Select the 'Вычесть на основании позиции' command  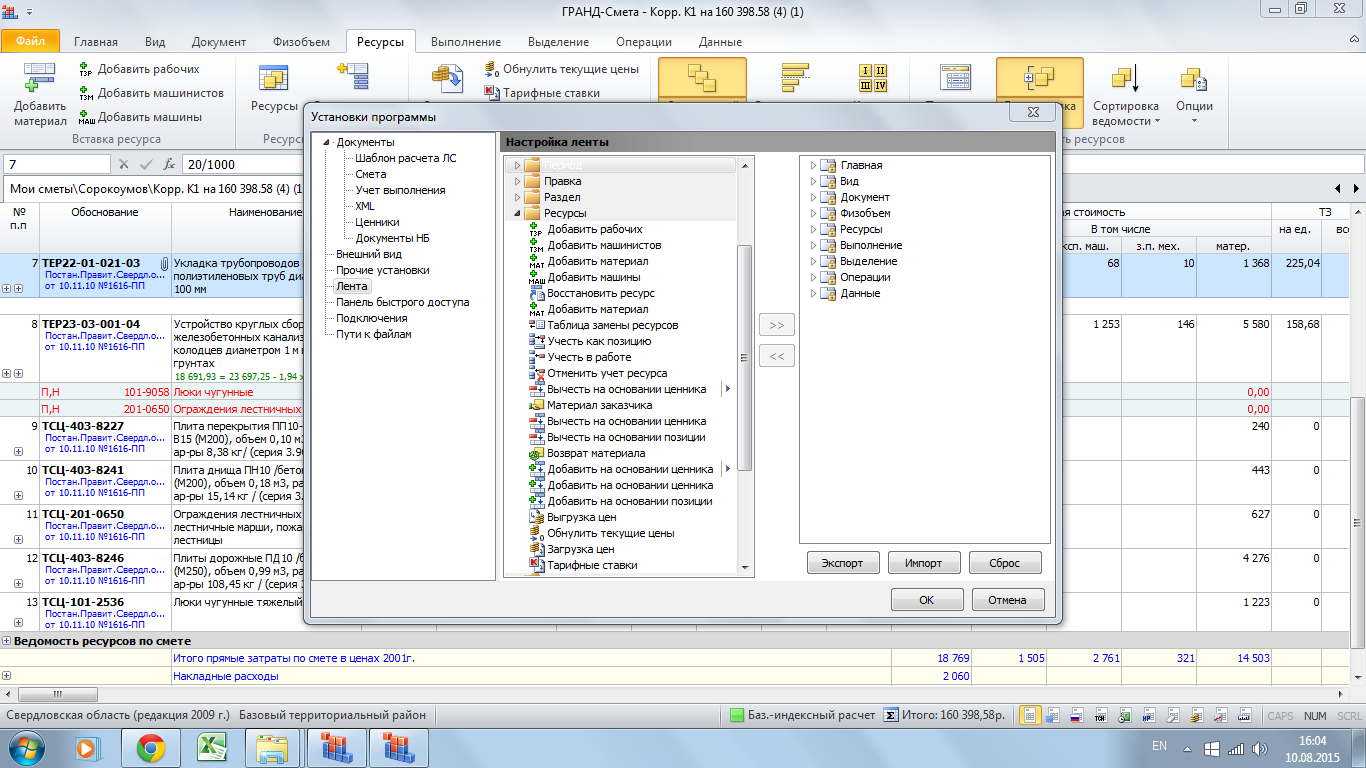click(616, 437)
